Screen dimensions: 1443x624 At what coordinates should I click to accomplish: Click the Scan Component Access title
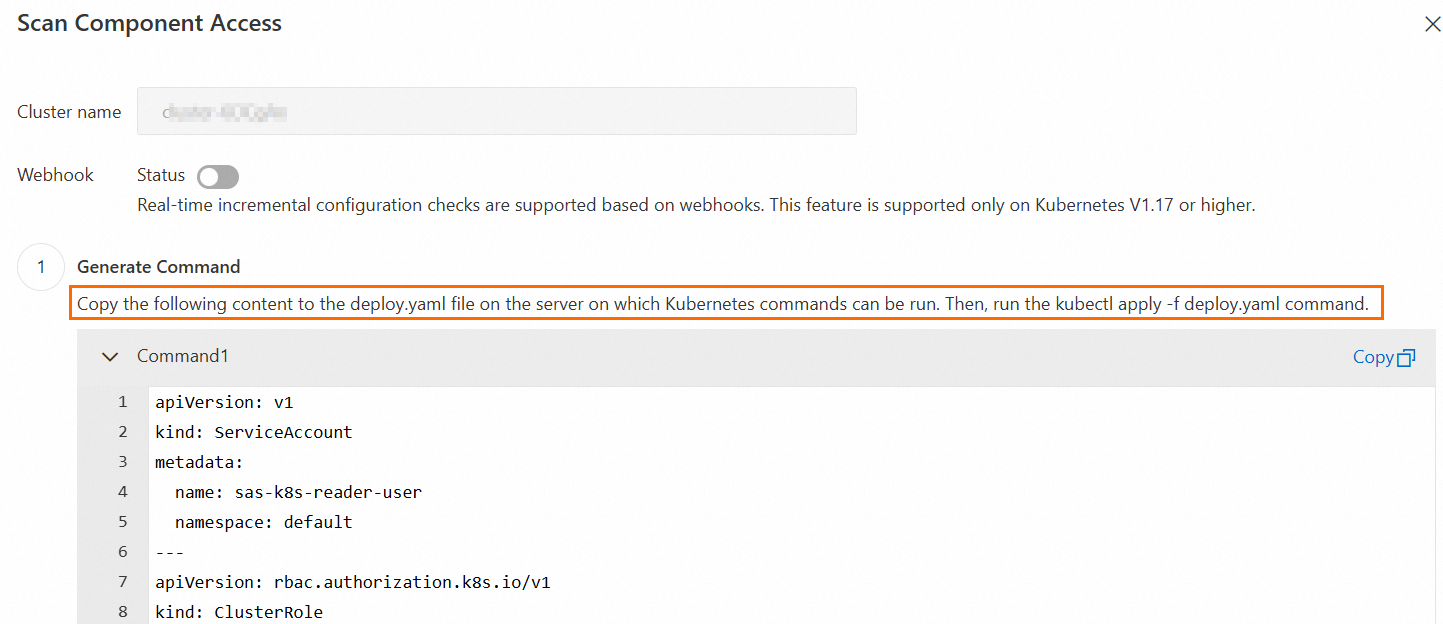click(x=149, y=23)
